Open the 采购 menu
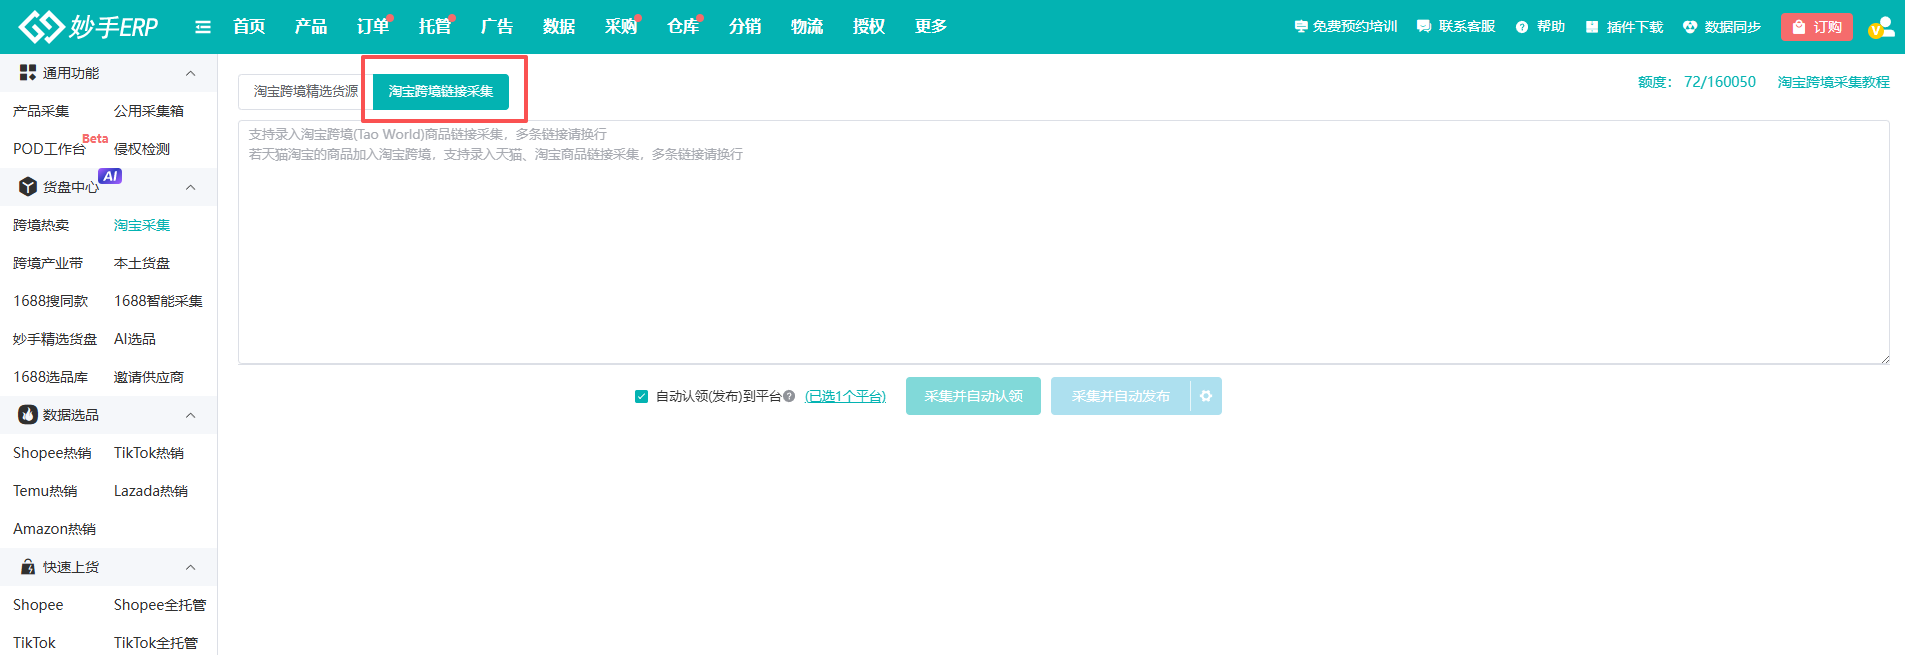Viewport: 1905px width, 655px height. (621, 26)
